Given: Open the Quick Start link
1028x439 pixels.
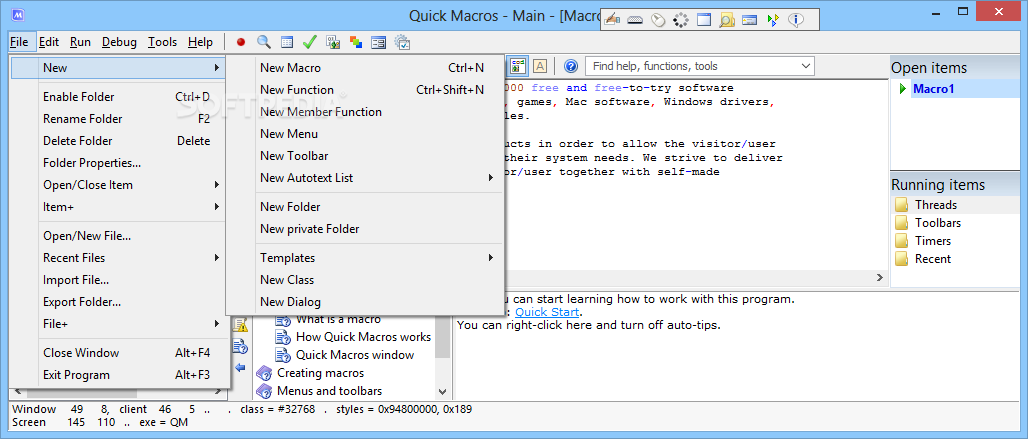Looking at the screenshot, I should tap(547, 312).
